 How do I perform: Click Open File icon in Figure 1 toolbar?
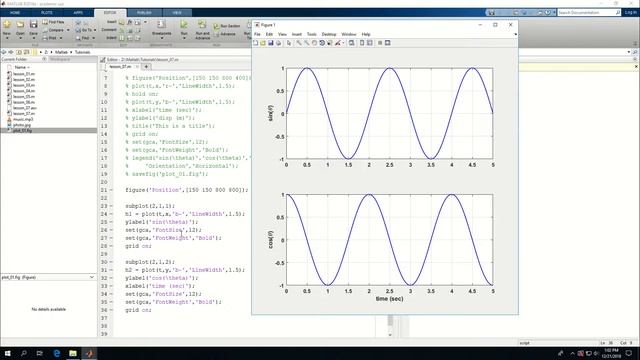263,43
